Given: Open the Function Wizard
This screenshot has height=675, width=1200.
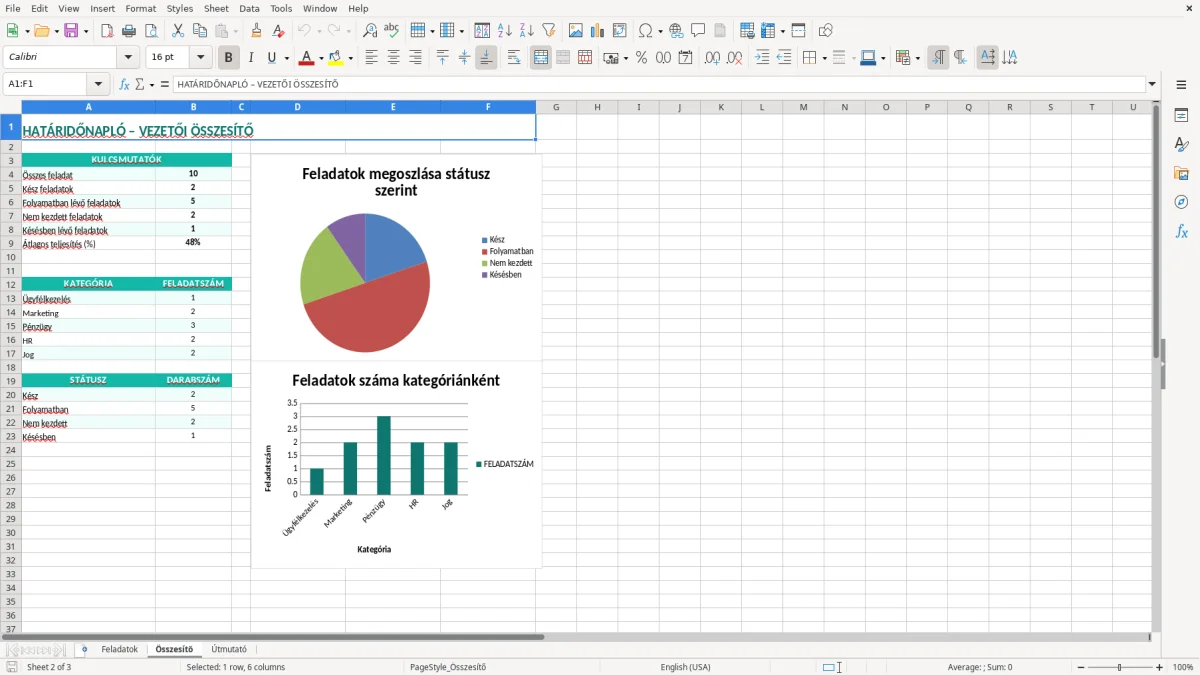Looking at the screenshot, I should 125,84.
